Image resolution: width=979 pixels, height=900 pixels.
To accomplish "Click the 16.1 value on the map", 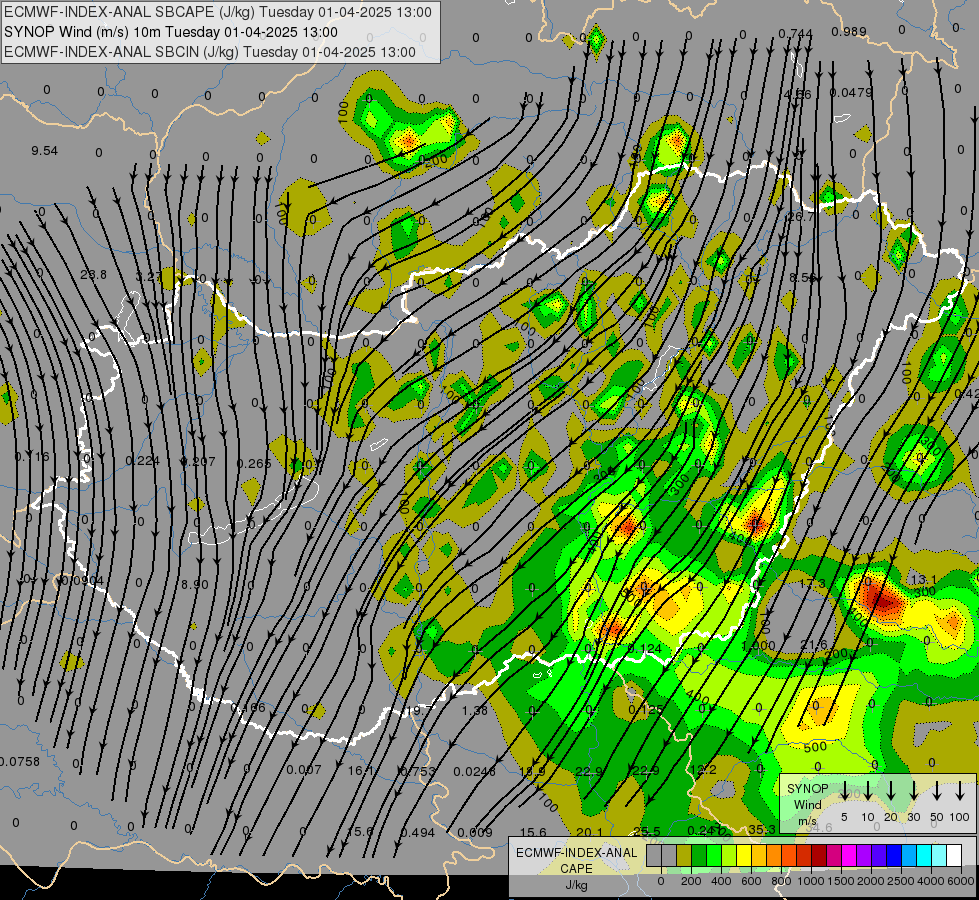I will pos(361,771).
